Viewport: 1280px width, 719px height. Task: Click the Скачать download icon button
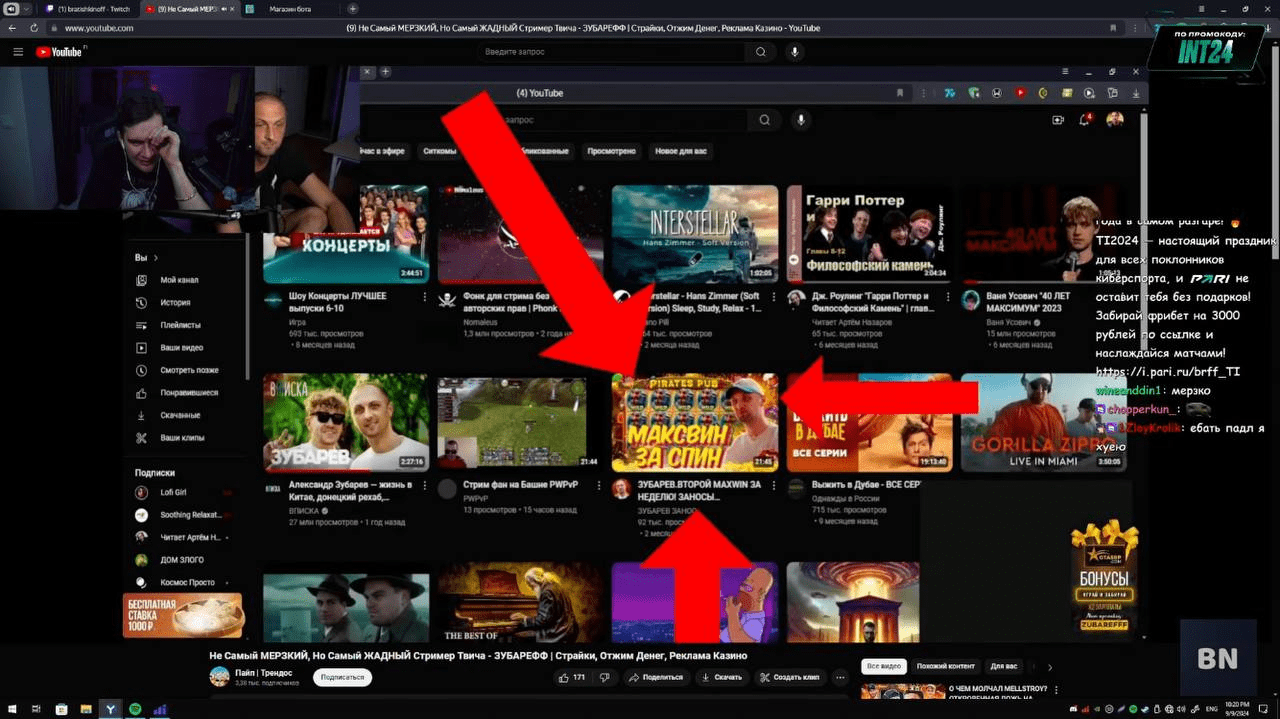click(721, 677)
